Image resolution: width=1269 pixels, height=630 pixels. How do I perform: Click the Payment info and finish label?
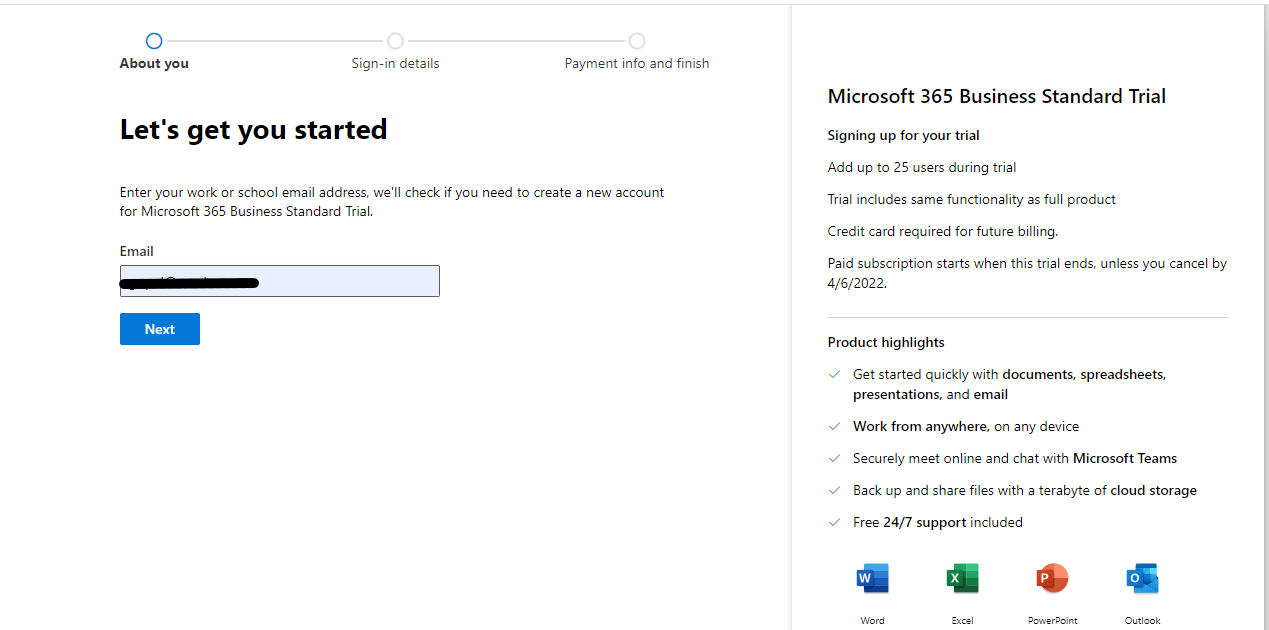[x=637, y=63]
